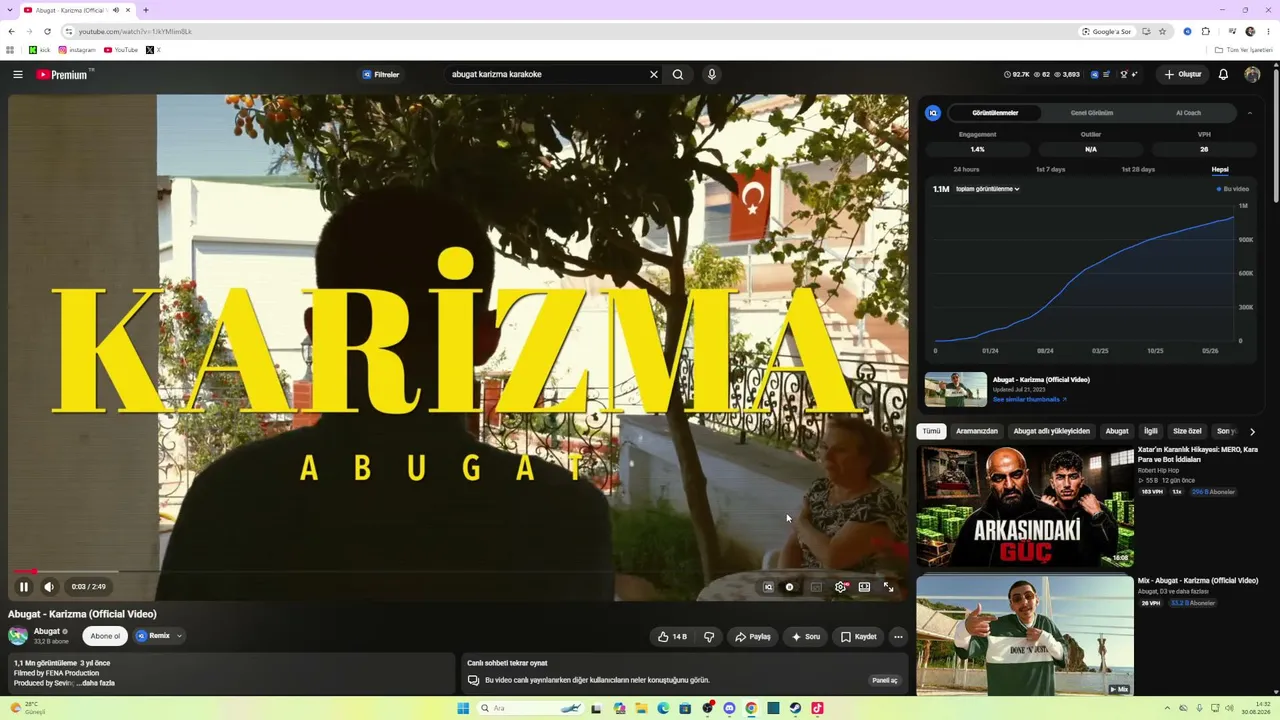Click the Soru ask button
Viewport: 1280px width, 720px height.
tap(806, 636)
